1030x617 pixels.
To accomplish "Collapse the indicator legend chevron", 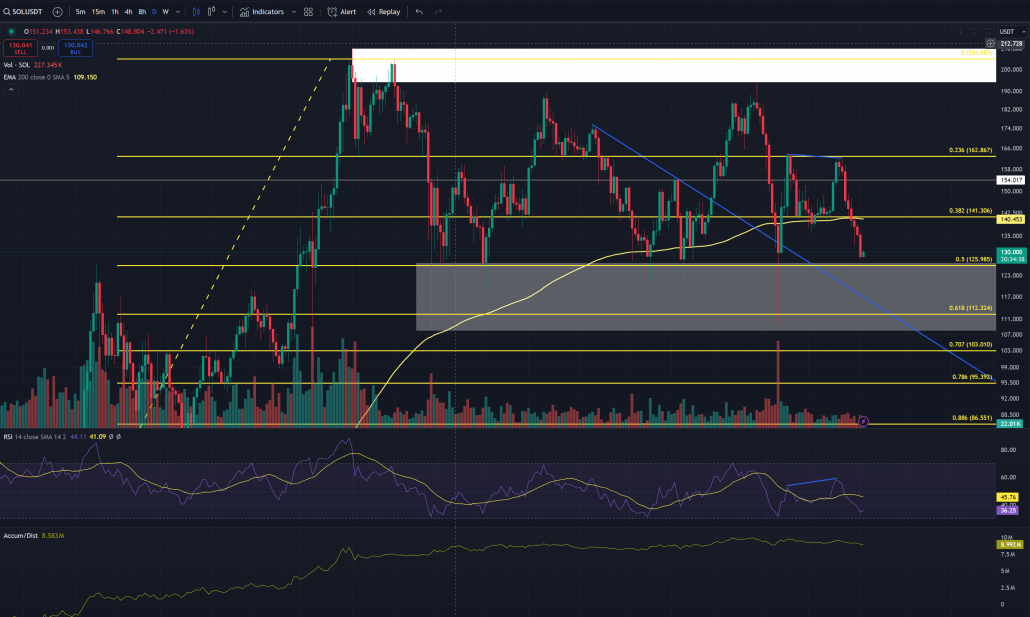I will pos(11,89).
